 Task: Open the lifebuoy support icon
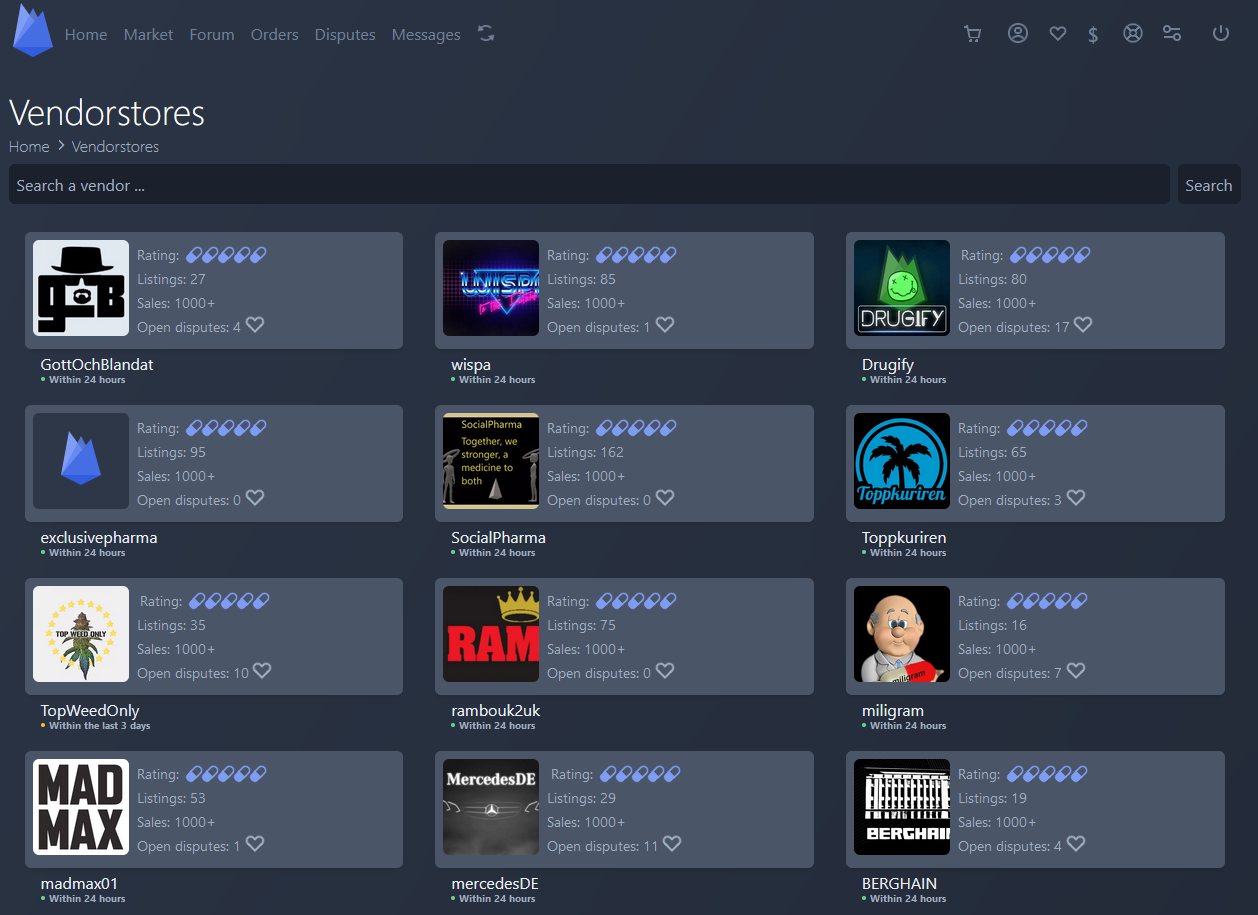[x=1132, y=34]
